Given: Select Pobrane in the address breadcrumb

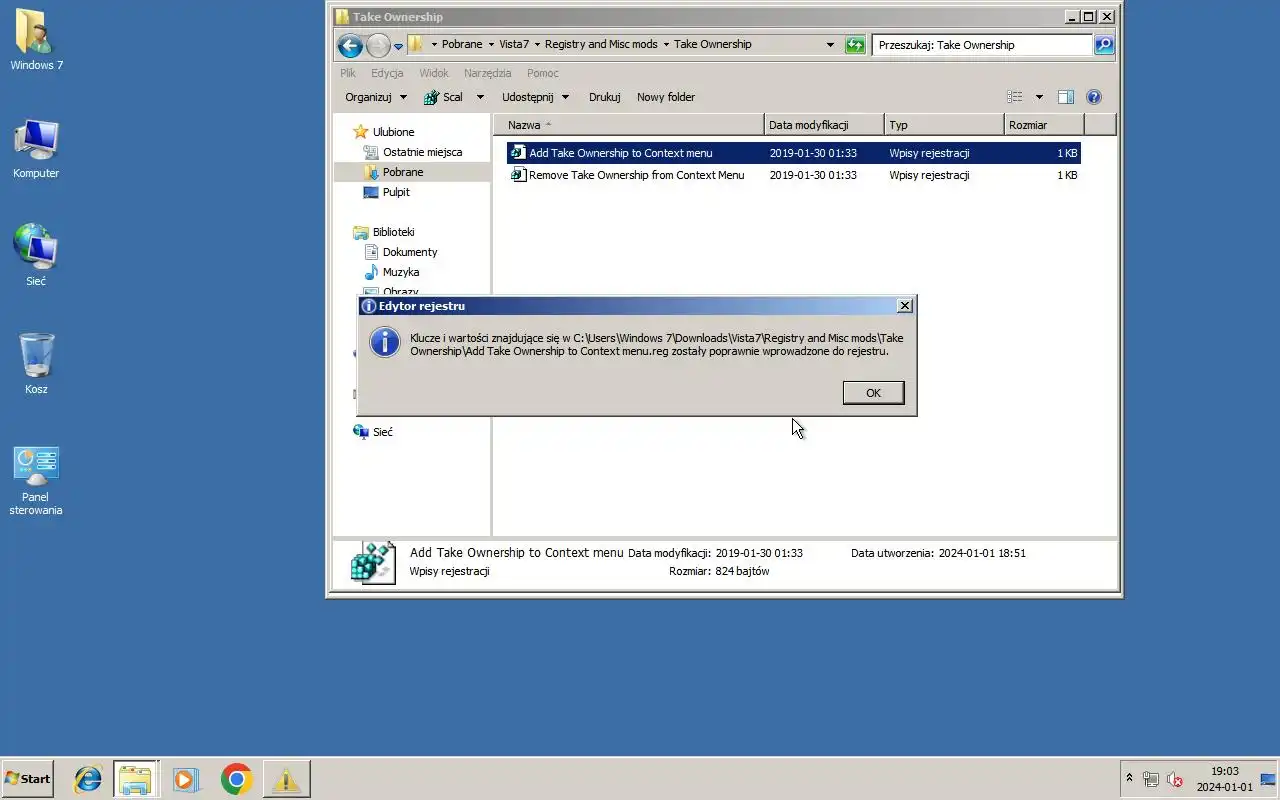Looking at the screenshot, I should [x=462, y=44].
